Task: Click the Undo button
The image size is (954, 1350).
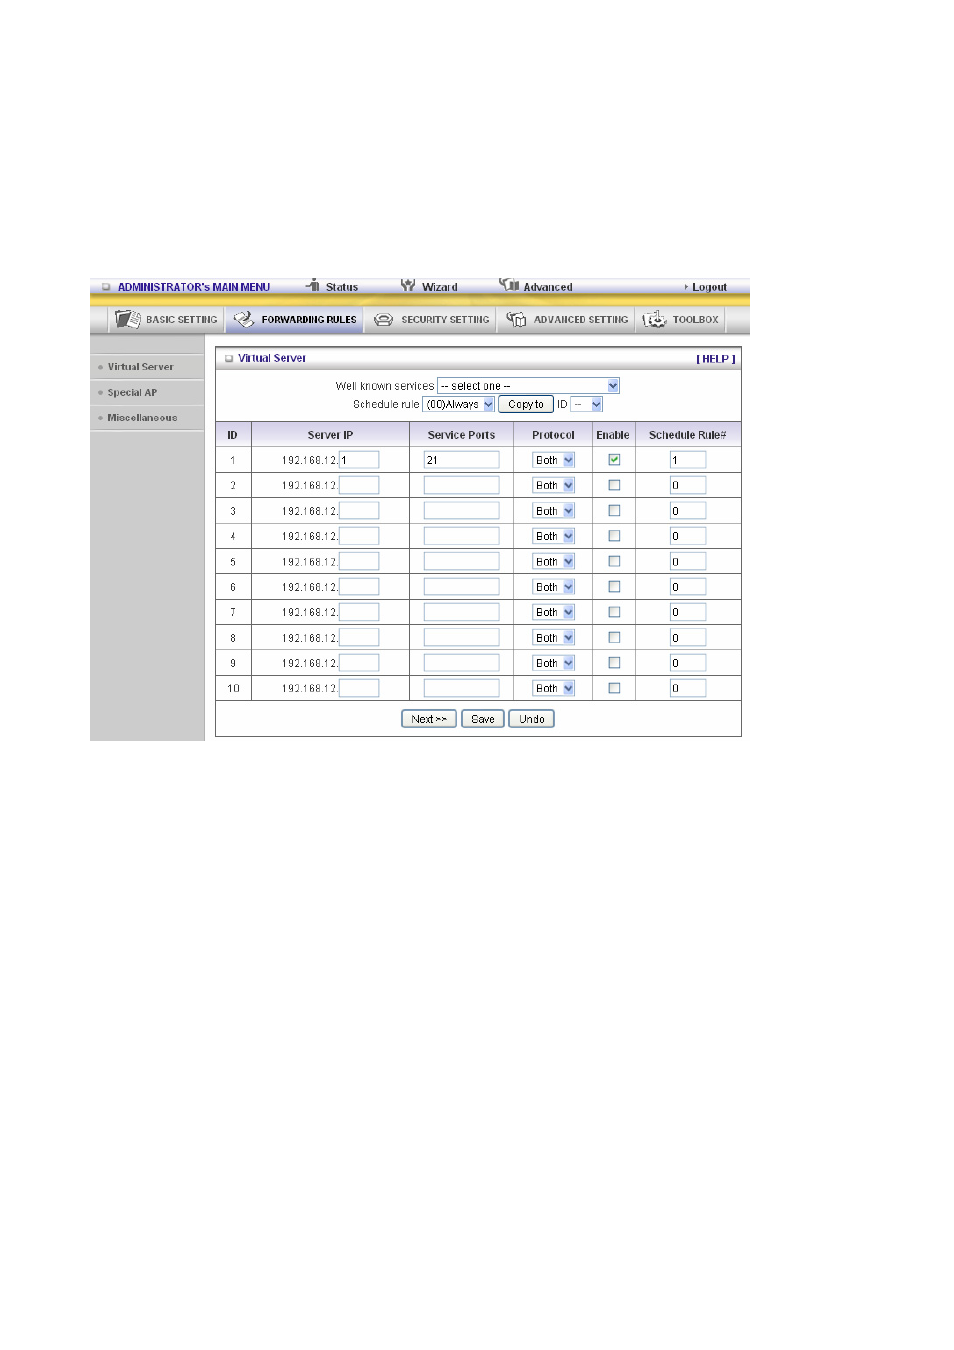Action: pyautogui.click(x=532, y=719)
